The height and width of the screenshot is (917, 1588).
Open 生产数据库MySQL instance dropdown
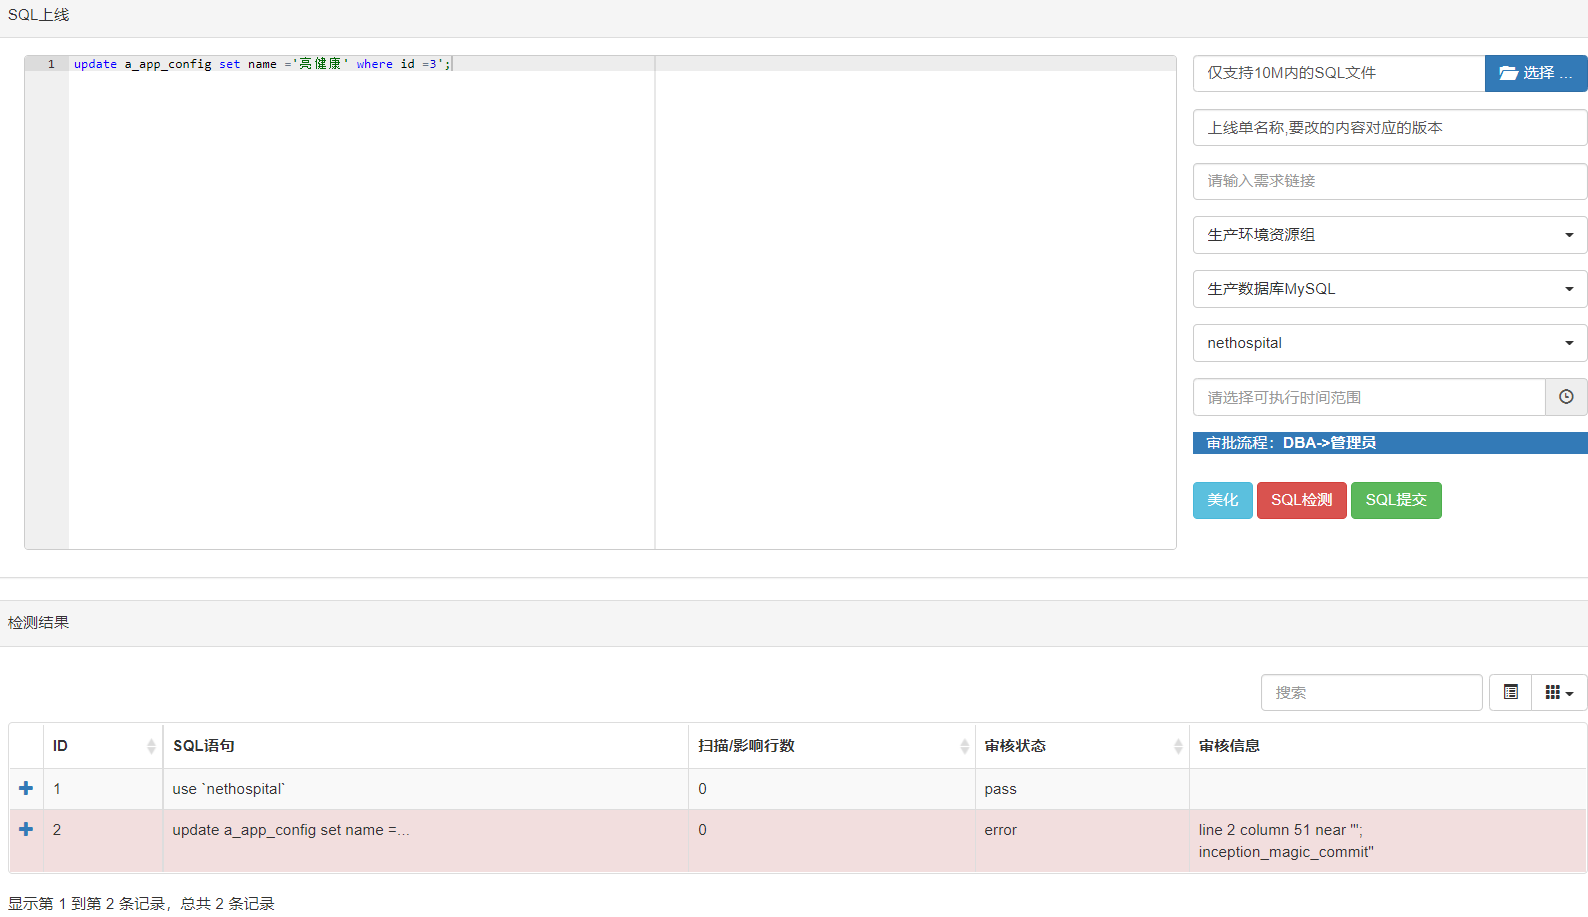tap(1389, 289)
